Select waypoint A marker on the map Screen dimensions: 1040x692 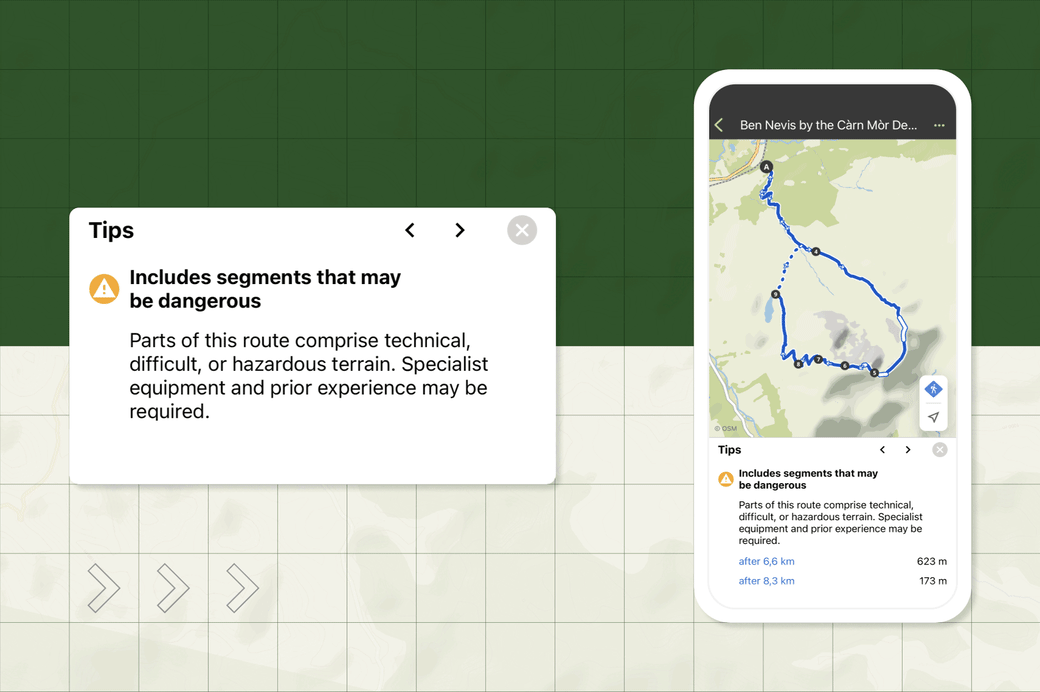[766, 167]
